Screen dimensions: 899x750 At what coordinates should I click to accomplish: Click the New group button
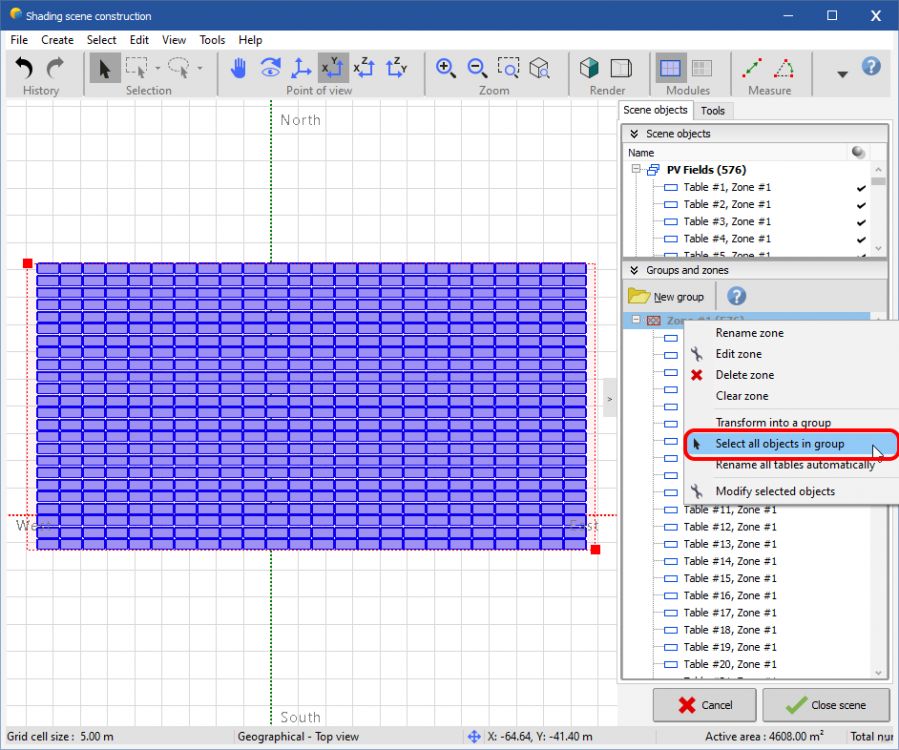click(667, 297)
